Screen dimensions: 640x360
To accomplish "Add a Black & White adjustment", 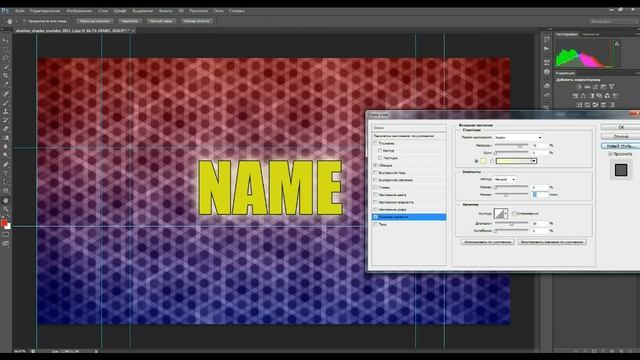I will tap(591, 96).
